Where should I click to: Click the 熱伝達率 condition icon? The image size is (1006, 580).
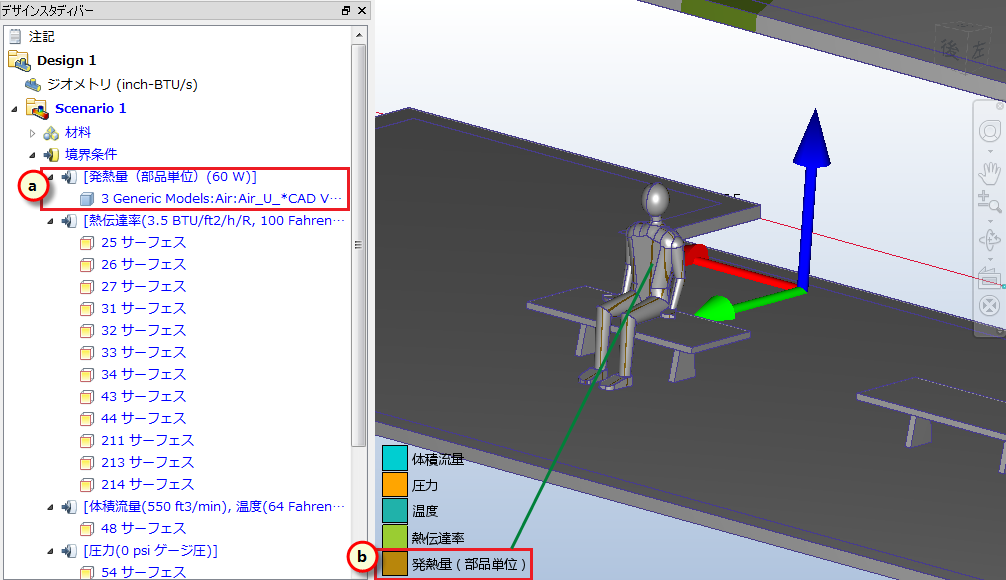point(69,221)
